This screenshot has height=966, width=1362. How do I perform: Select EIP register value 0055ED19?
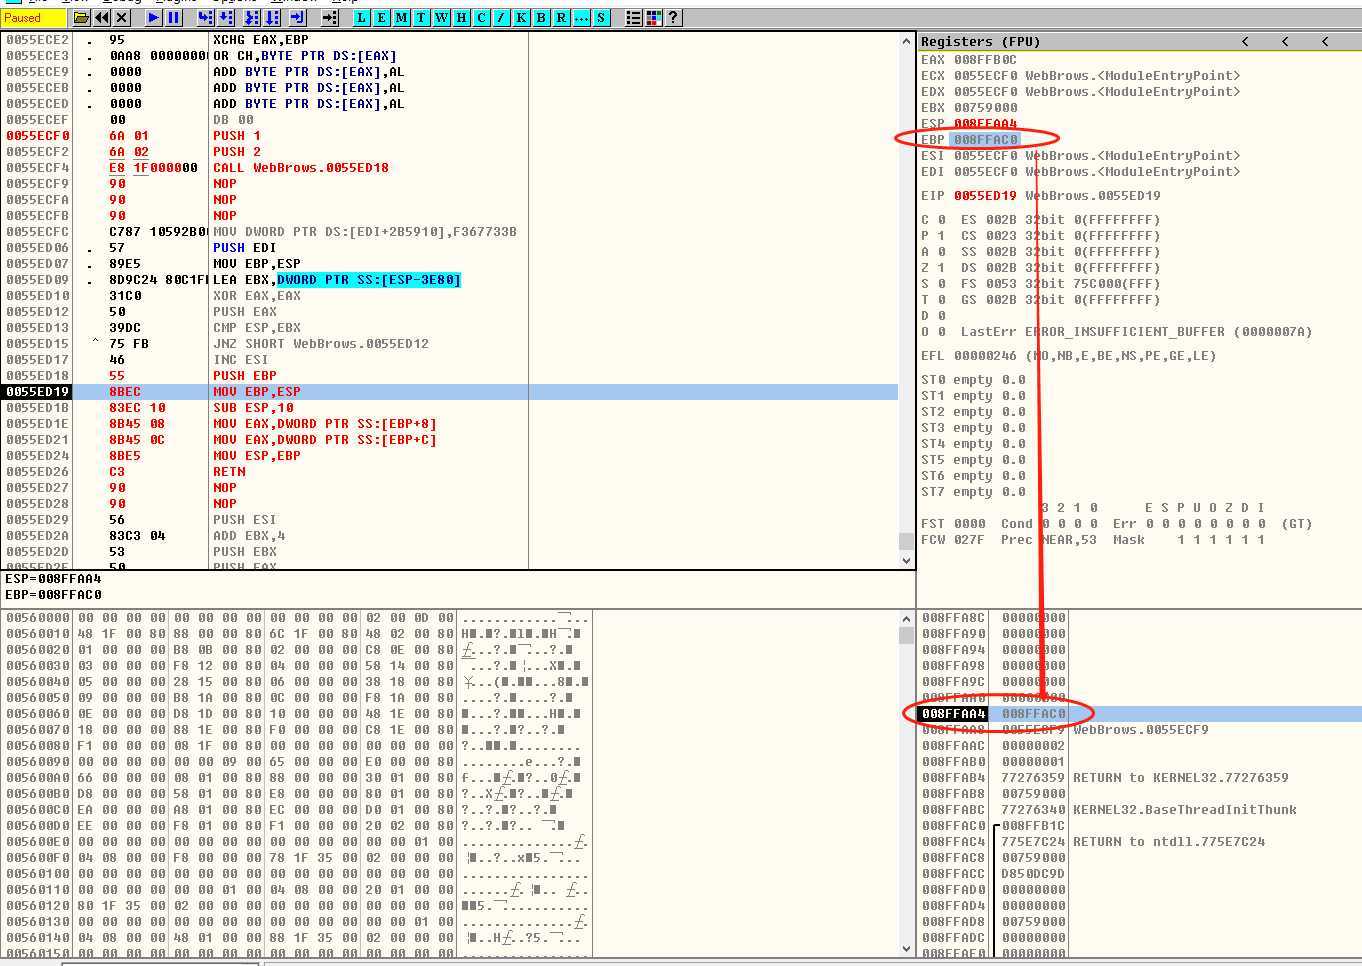point(985,196)
